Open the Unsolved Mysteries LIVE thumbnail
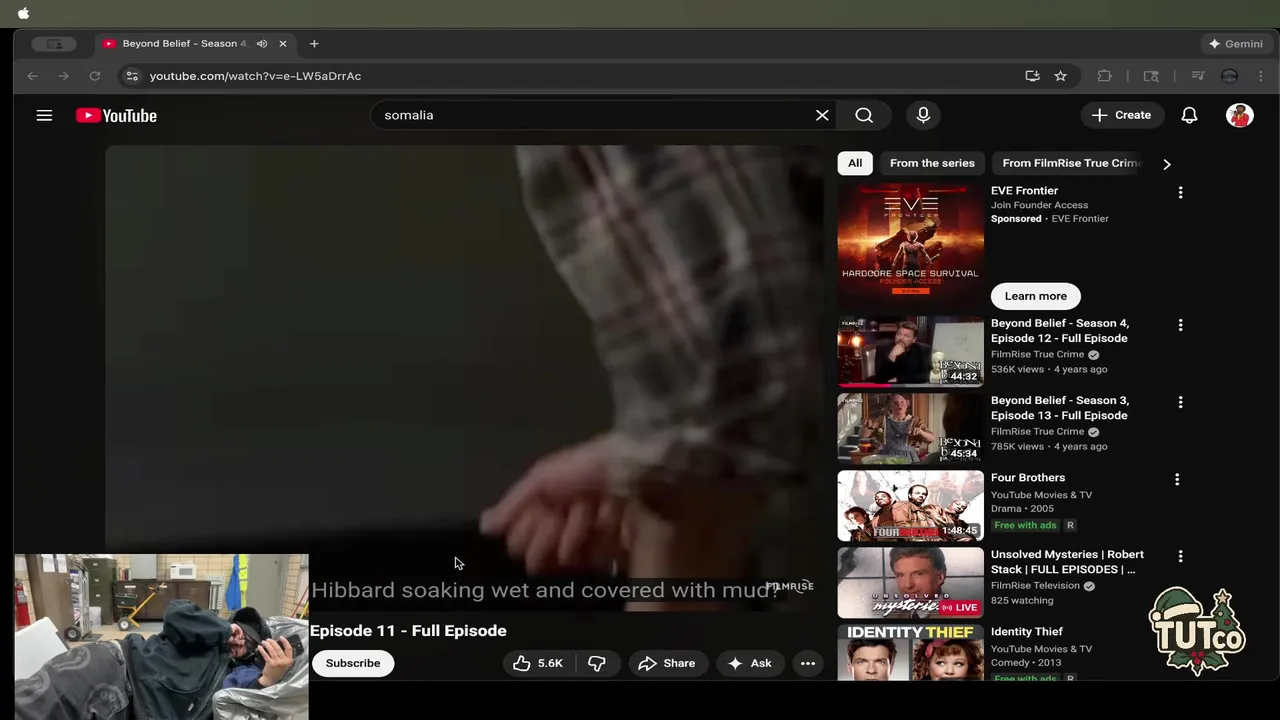Screen dimensions: 1280x720 910,583
